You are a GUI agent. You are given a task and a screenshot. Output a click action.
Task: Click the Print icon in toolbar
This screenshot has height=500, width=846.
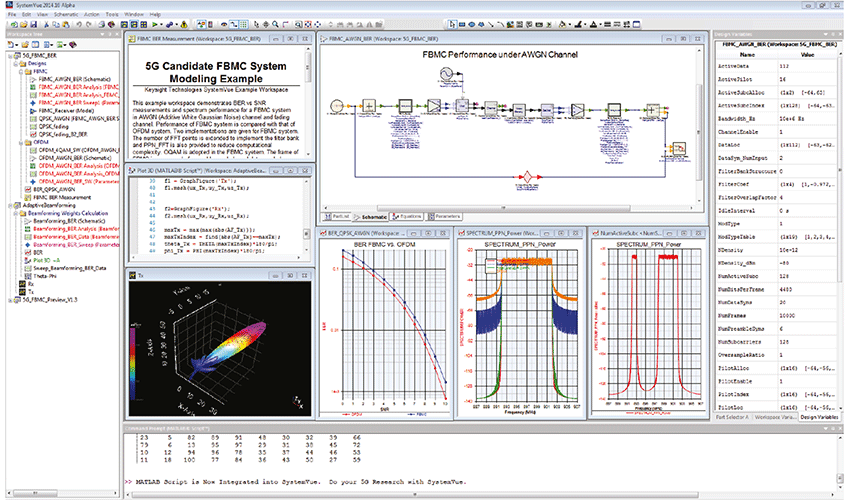pos(101,24)
